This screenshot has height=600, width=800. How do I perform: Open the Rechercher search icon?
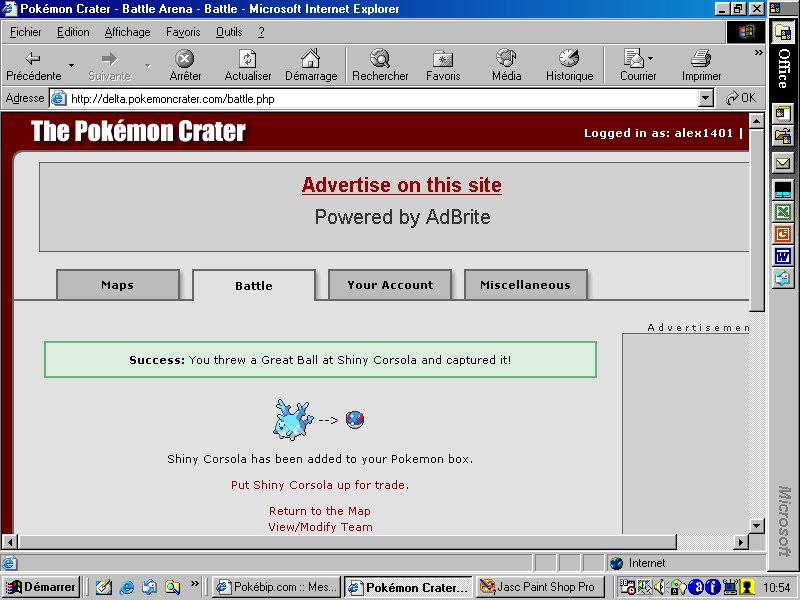coord(380,59)
